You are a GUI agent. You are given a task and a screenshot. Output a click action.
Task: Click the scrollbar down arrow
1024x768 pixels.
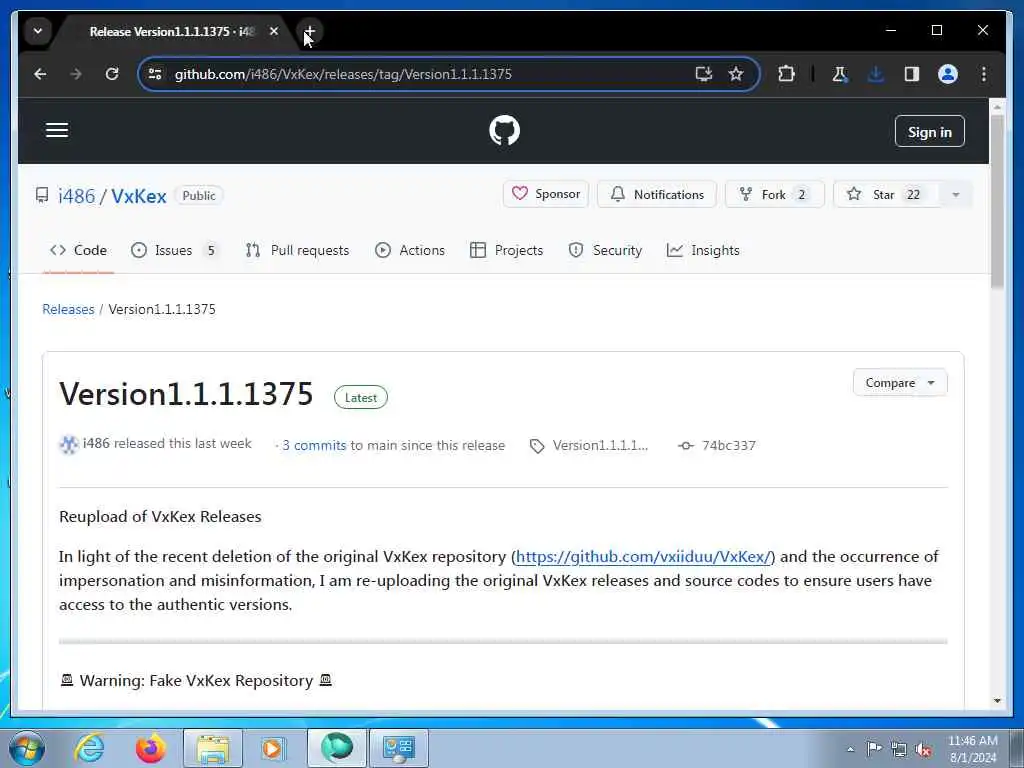pyautogui.click(x=997, y=701)
